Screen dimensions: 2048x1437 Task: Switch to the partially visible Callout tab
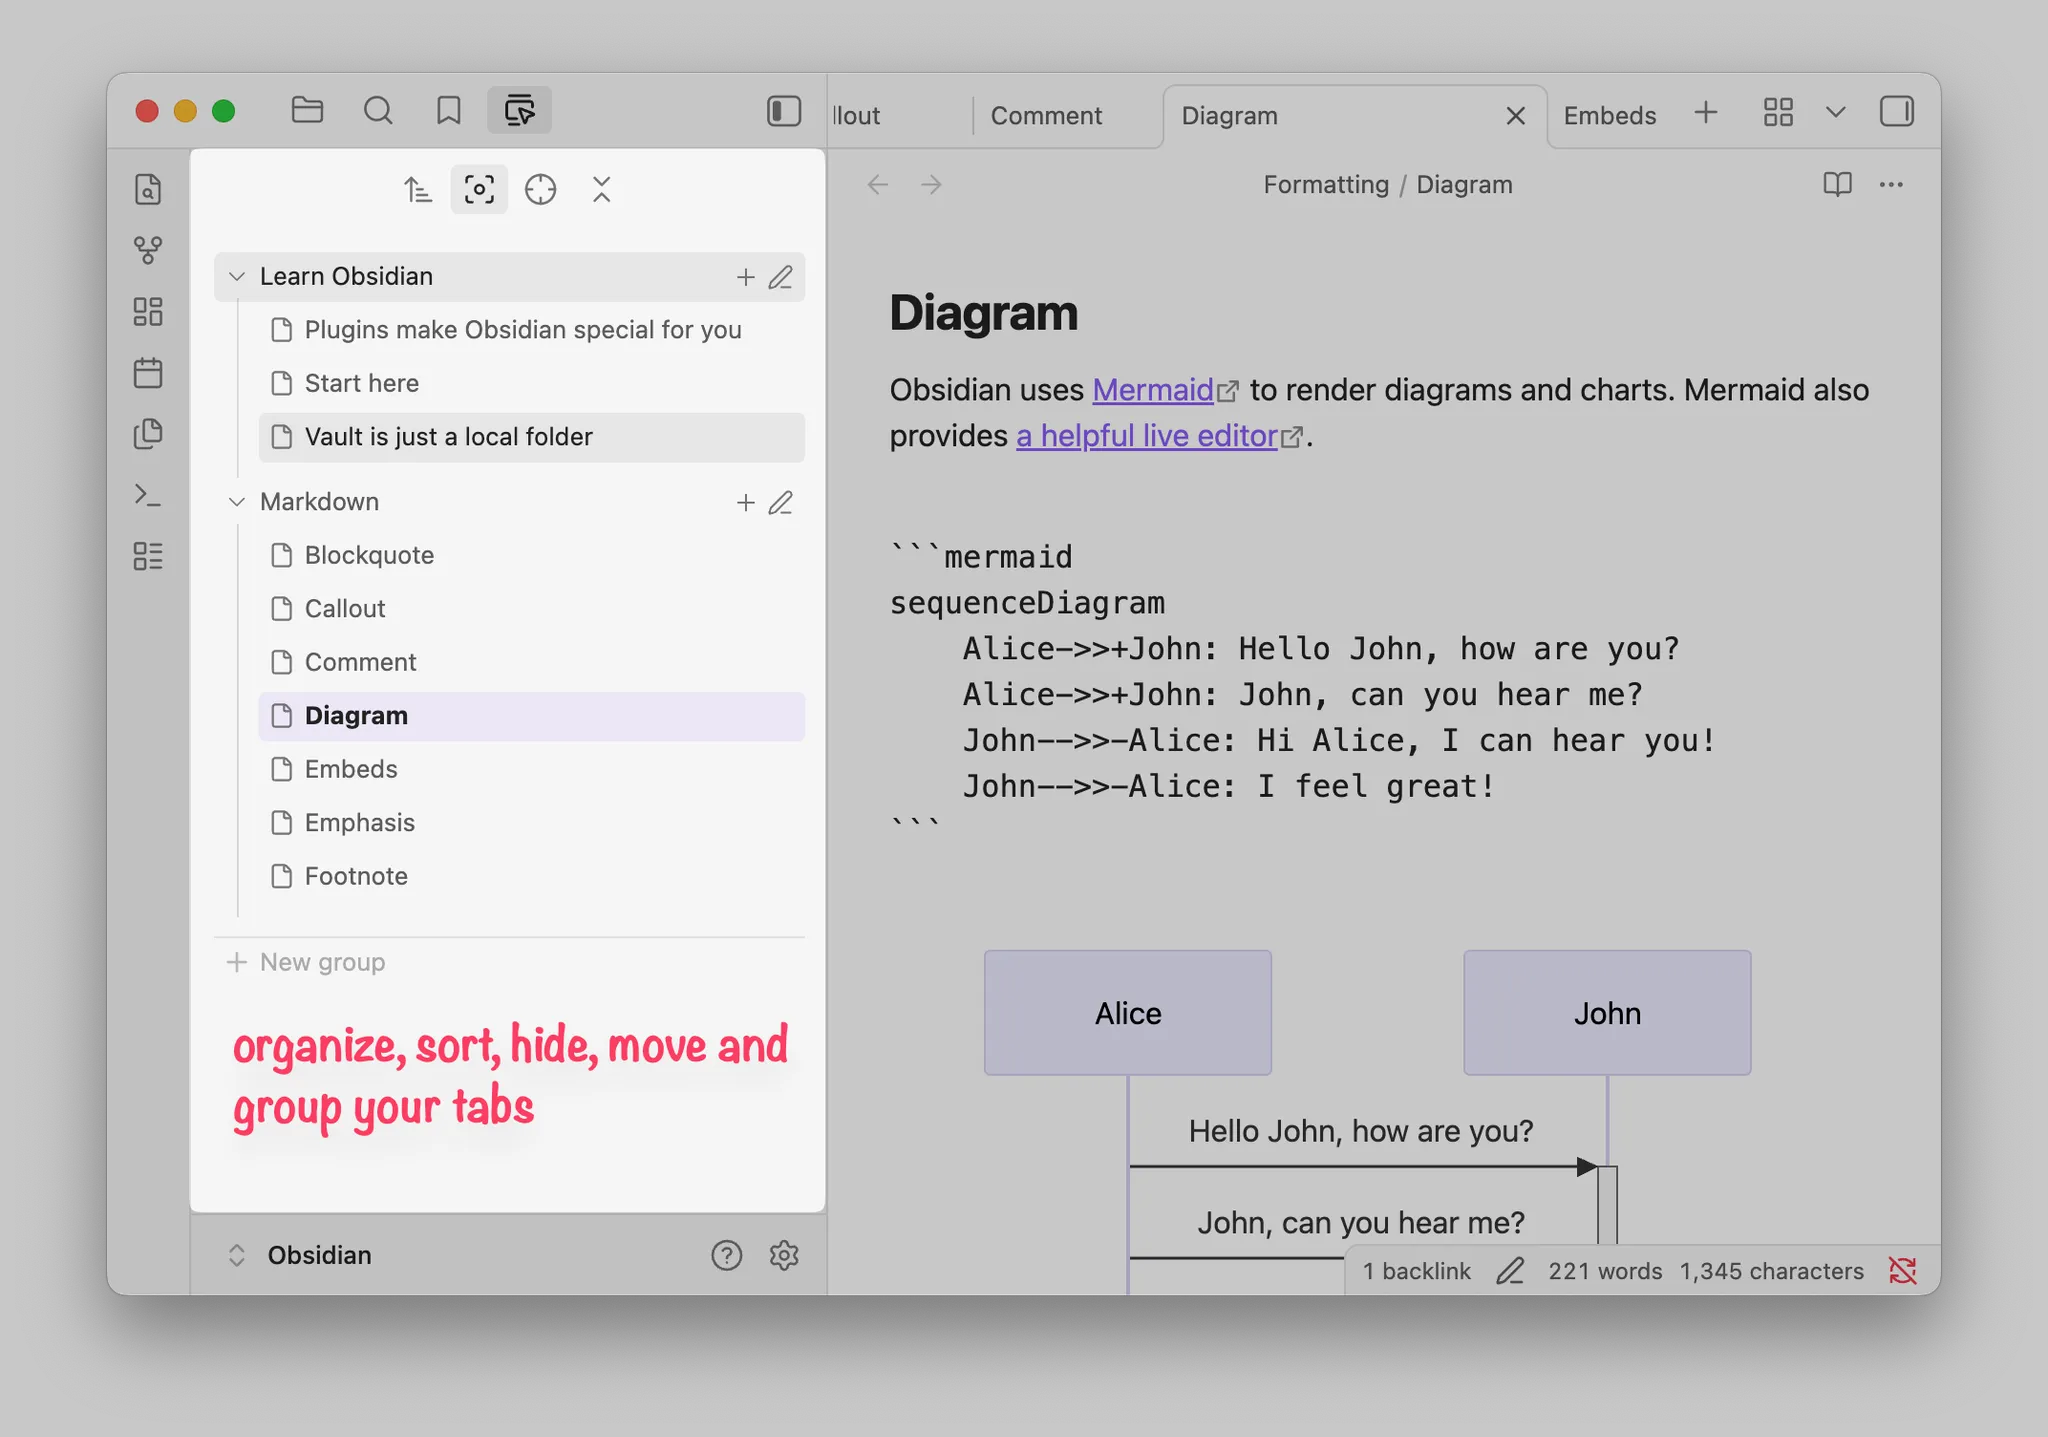tap(857, 116)
